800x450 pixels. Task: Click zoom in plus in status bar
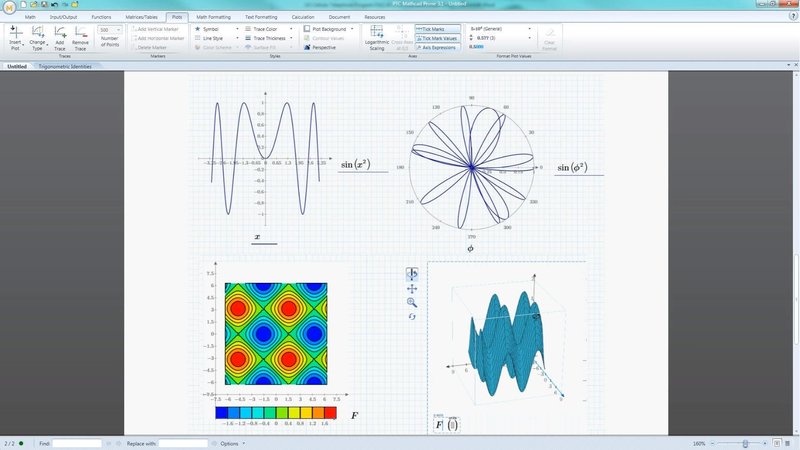pos(765,443)
